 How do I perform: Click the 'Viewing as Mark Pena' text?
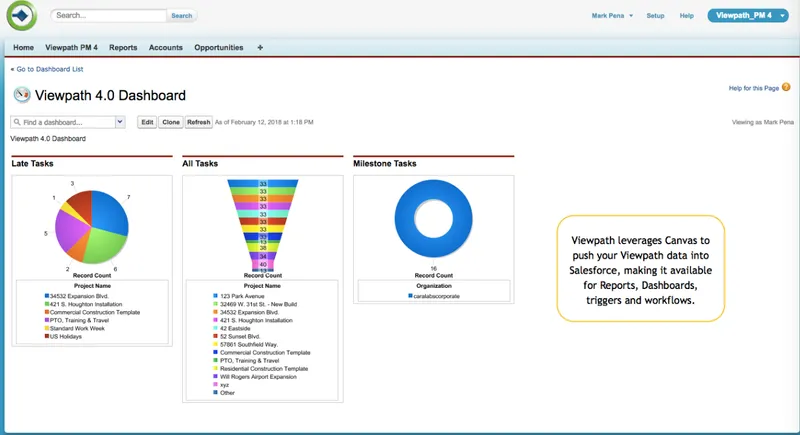click(x=763, y=122)
